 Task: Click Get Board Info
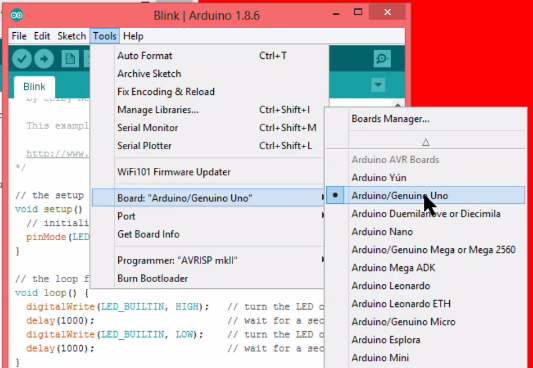208,234
